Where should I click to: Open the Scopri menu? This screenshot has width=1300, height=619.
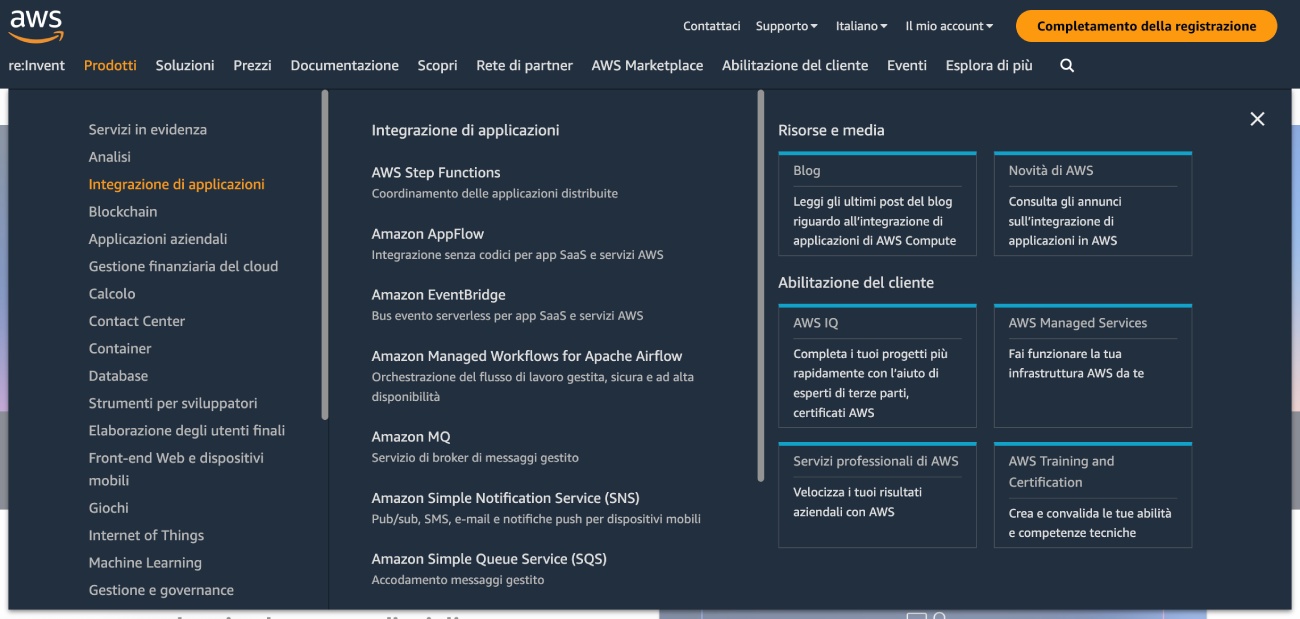[437, 65]
